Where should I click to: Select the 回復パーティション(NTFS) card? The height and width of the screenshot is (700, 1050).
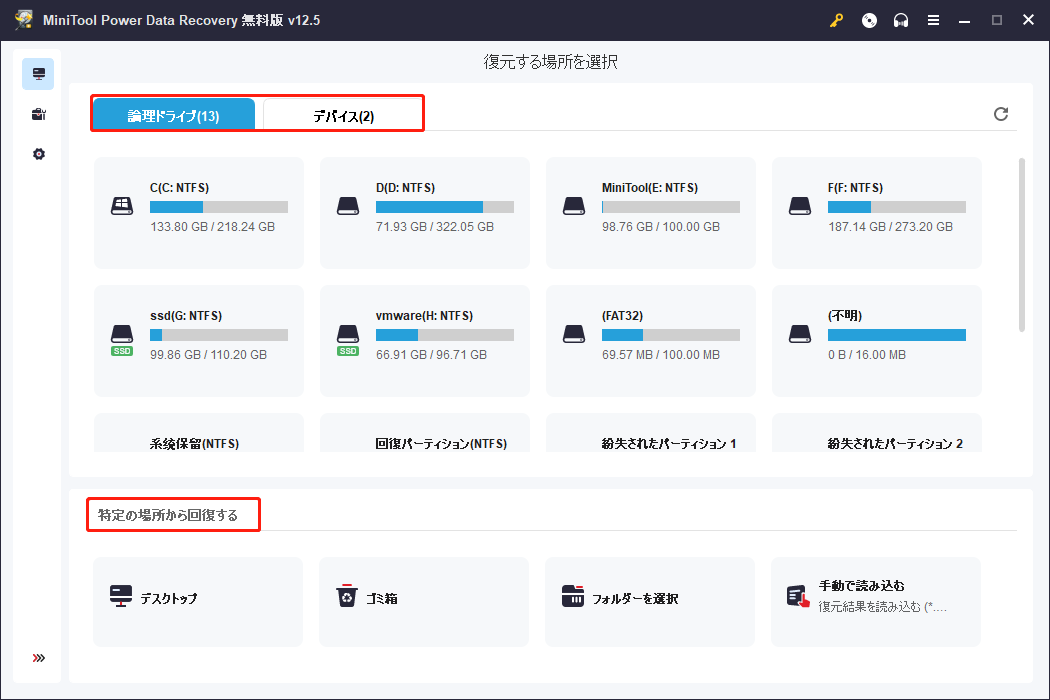[425, 433]
